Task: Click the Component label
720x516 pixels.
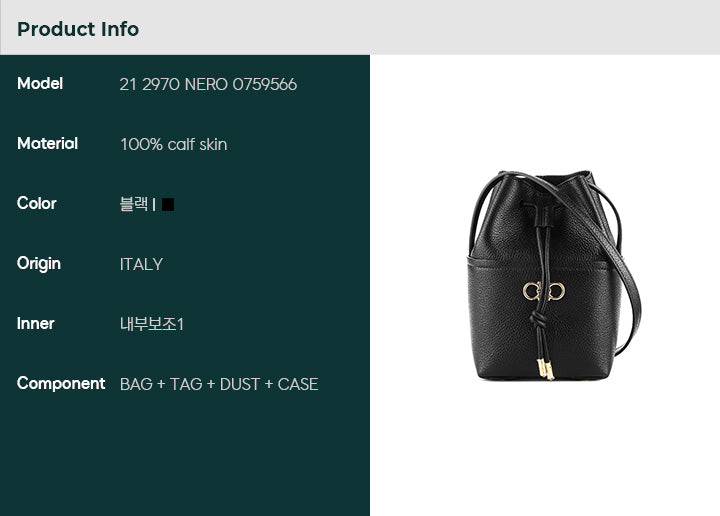Action: tap(61, 384)
